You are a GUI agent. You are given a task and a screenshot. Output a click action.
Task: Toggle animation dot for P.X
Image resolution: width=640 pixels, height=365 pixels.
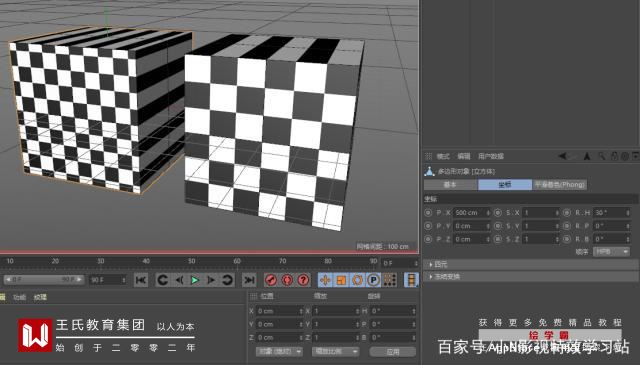coord(428,213)
